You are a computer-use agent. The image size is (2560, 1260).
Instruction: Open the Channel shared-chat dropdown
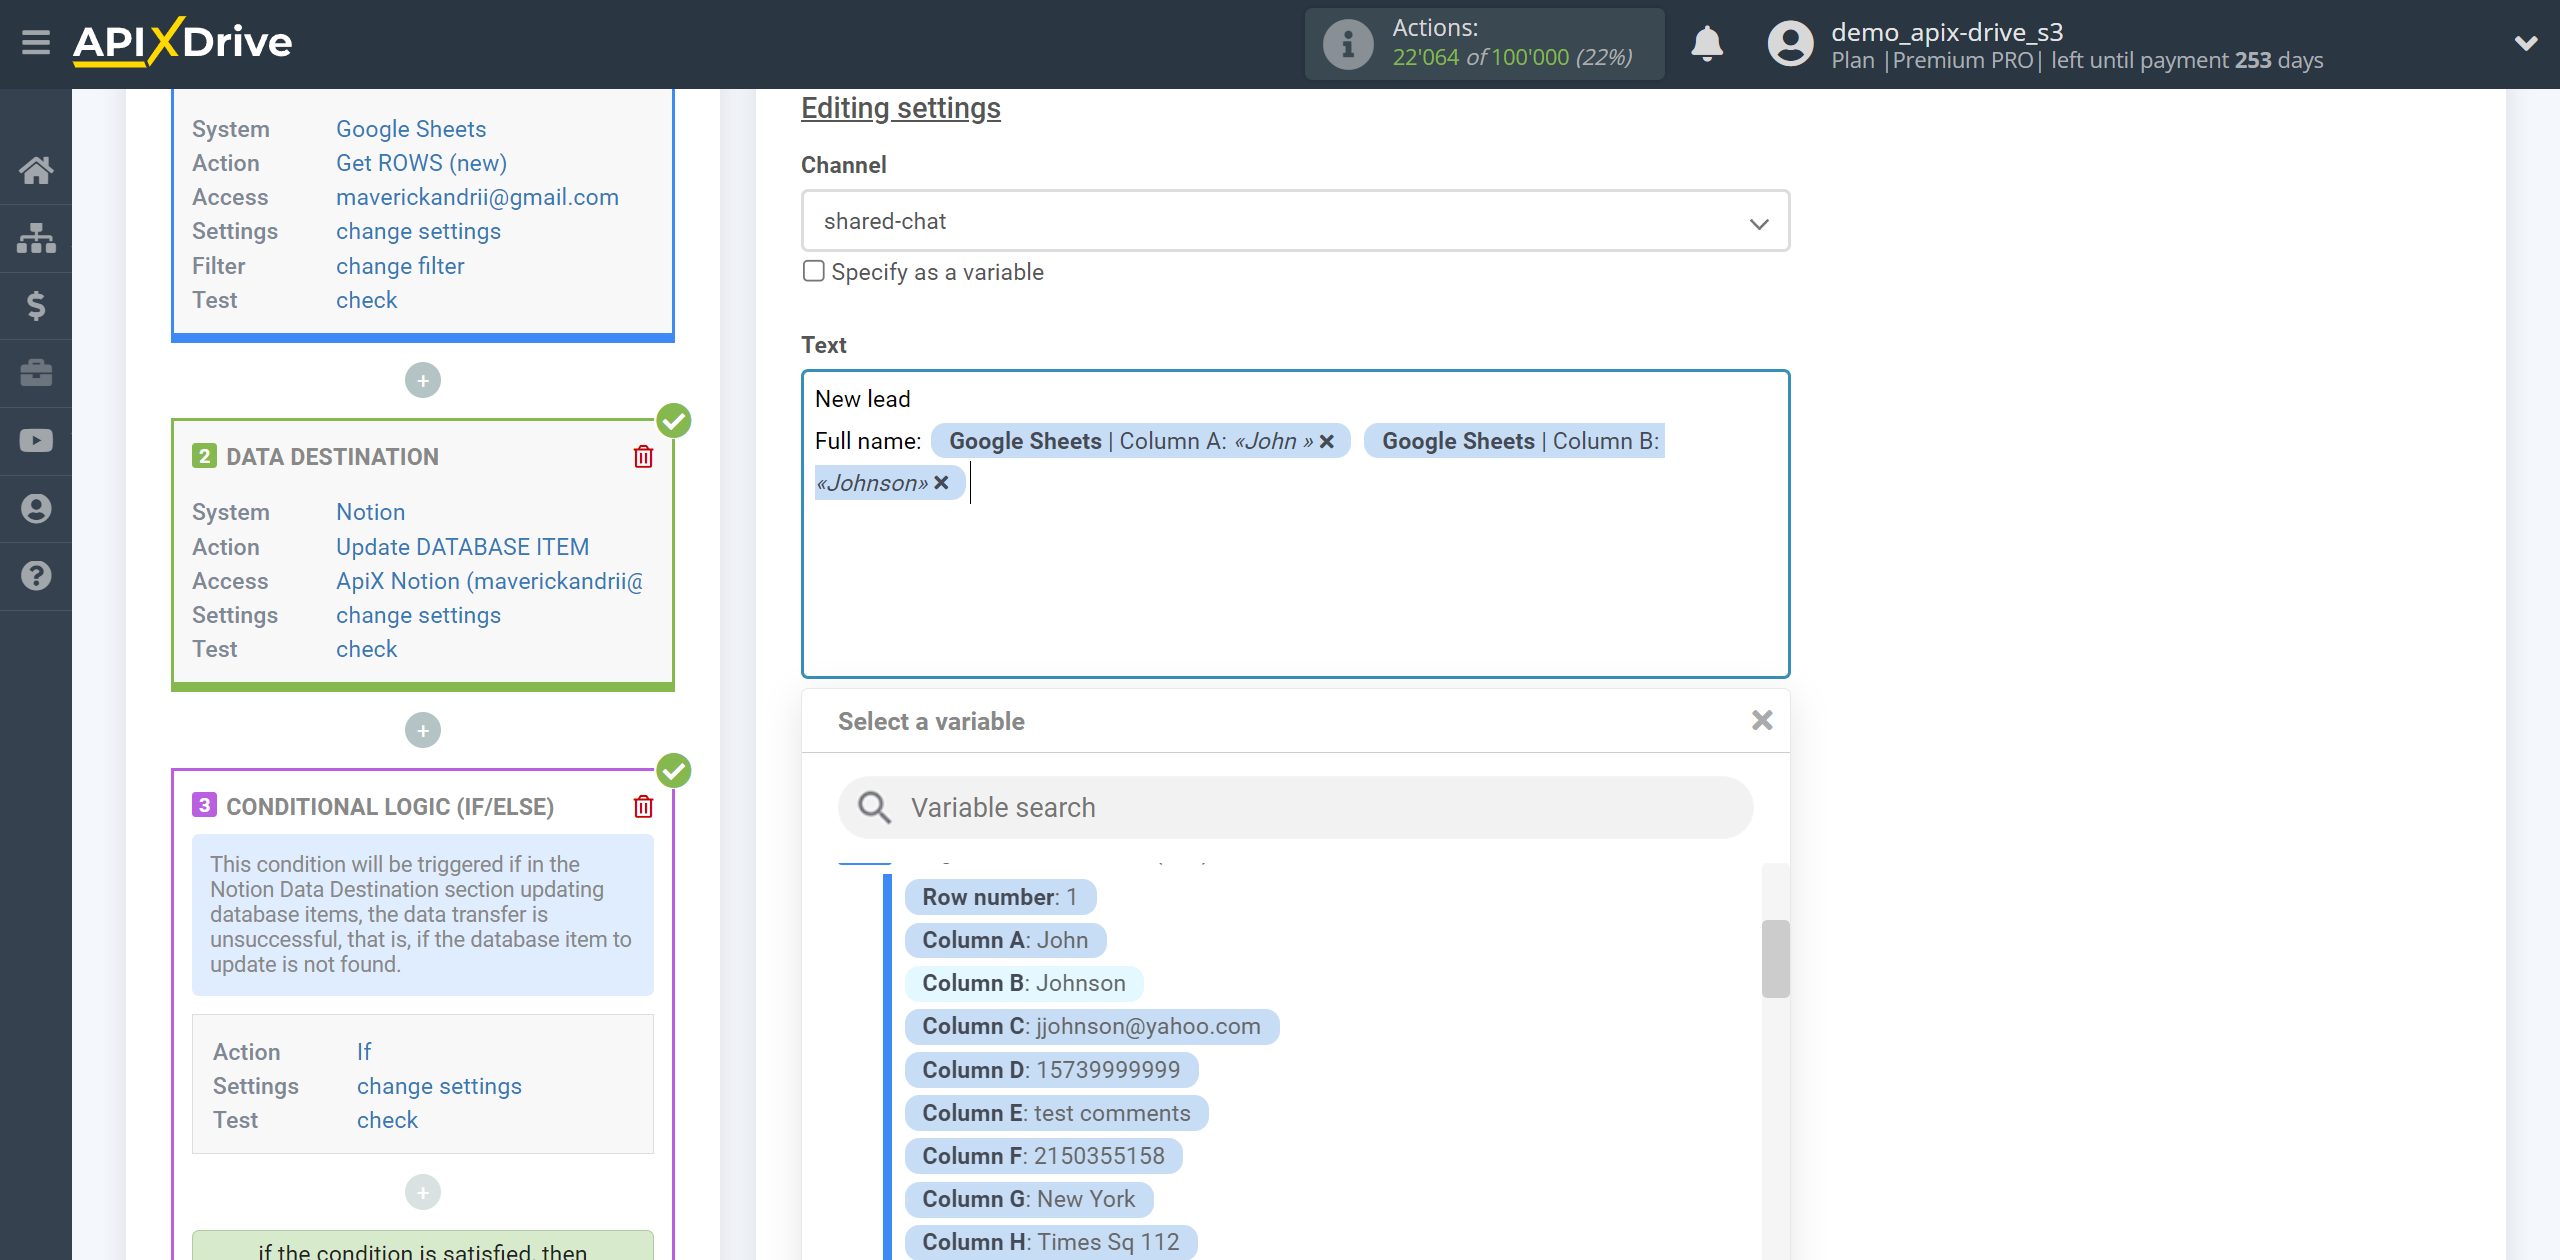pos(1295,221)
